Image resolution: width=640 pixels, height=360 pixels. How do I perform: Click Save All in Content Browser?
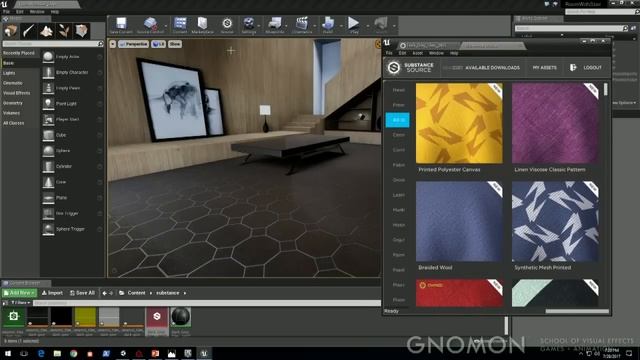point(82,293)
